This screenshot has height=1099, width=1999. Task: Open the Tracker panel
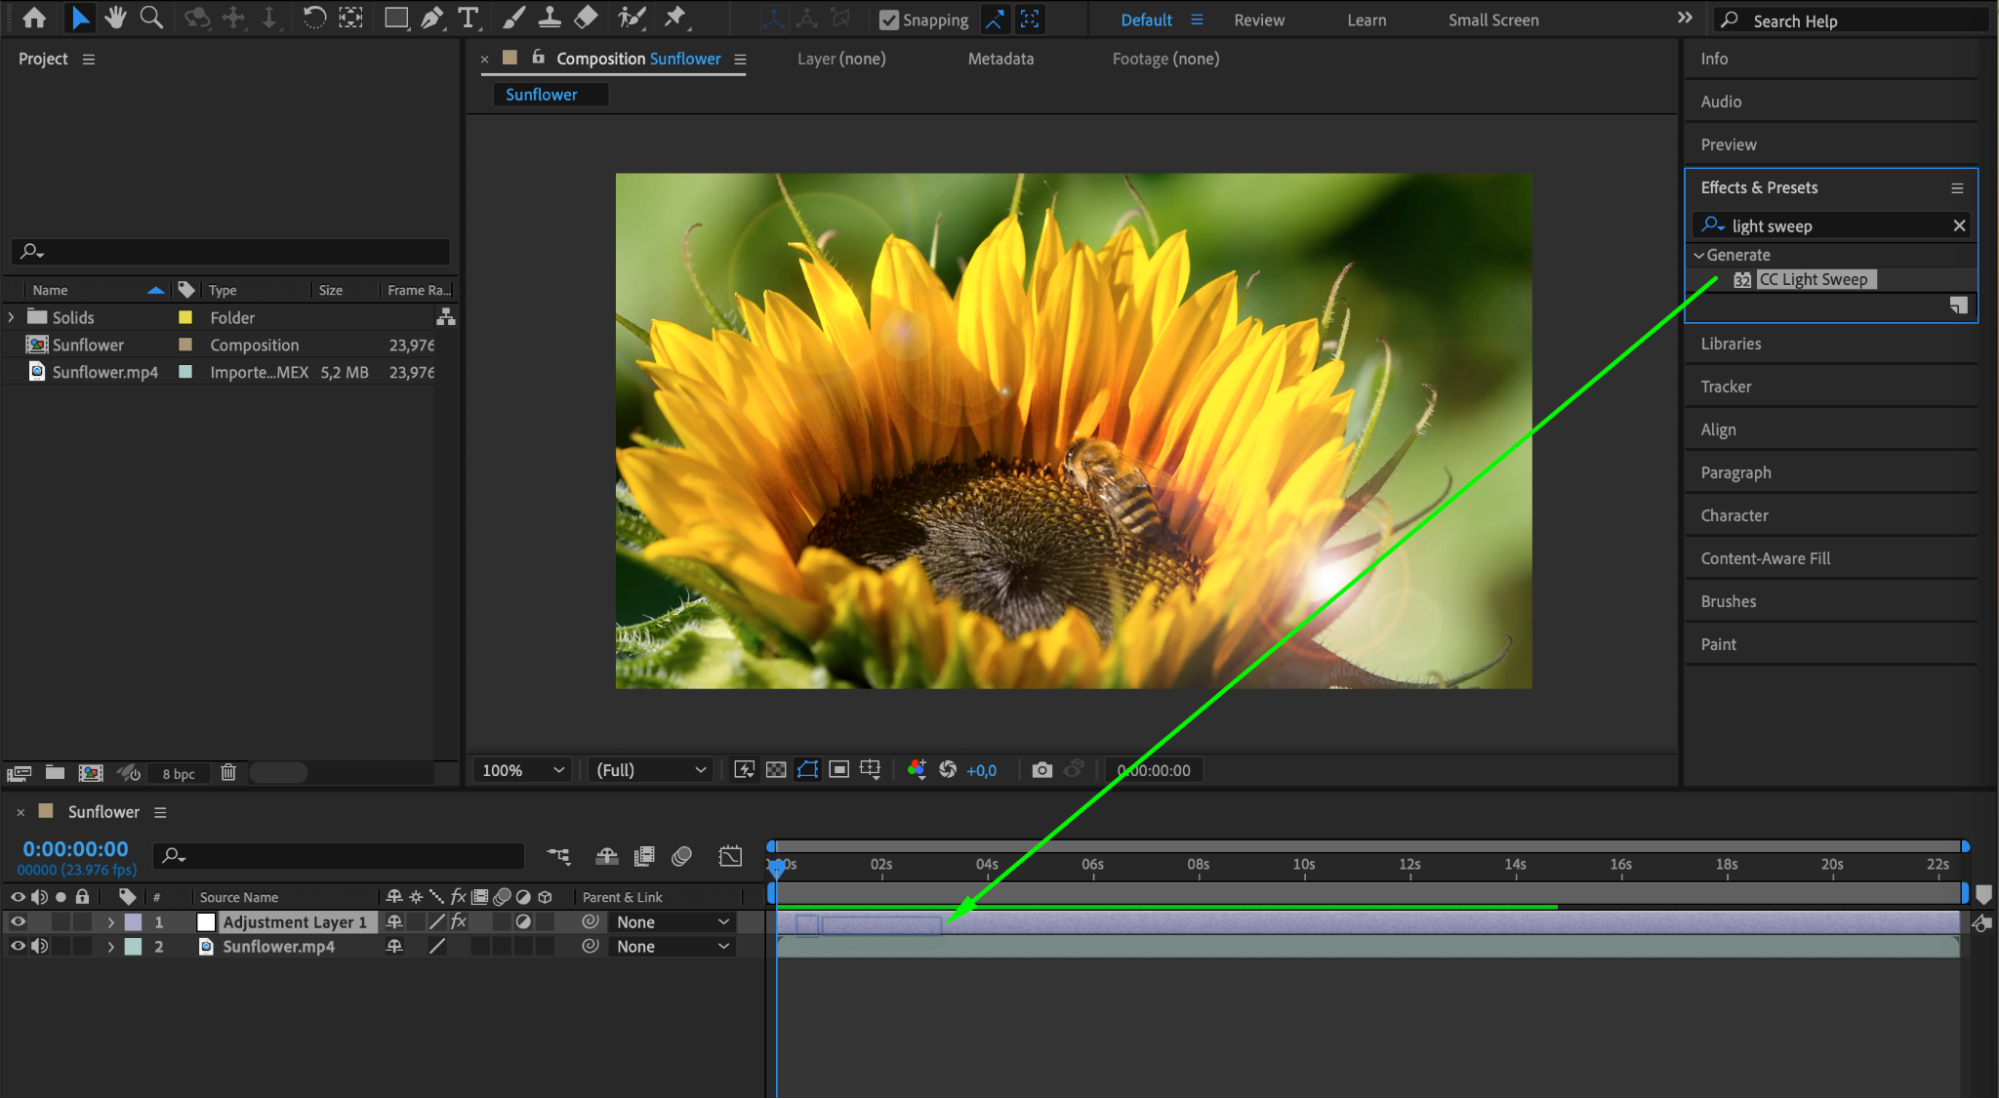[x=1725, y=386]
